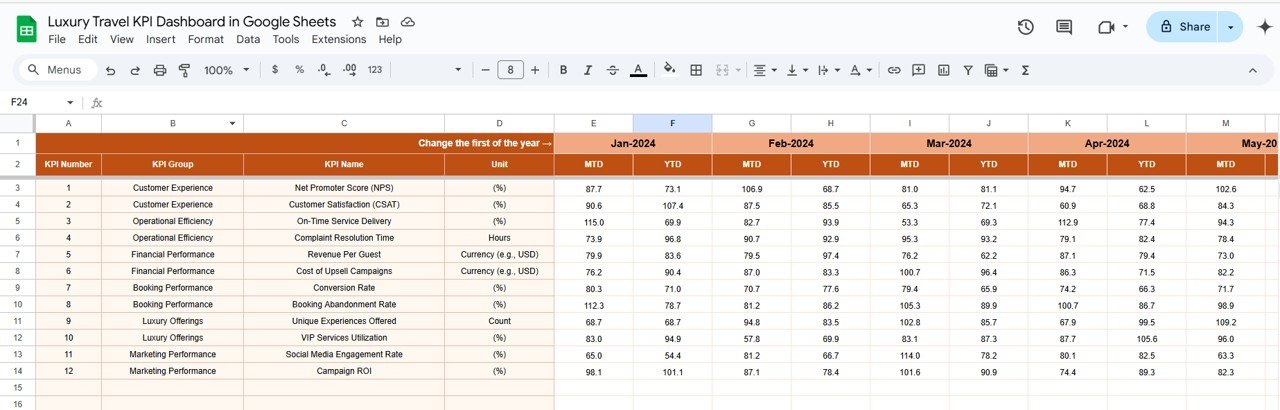Activate the paint format tool
The height and width of the screenshot is (410, 1280).
[x=184, y=70]
